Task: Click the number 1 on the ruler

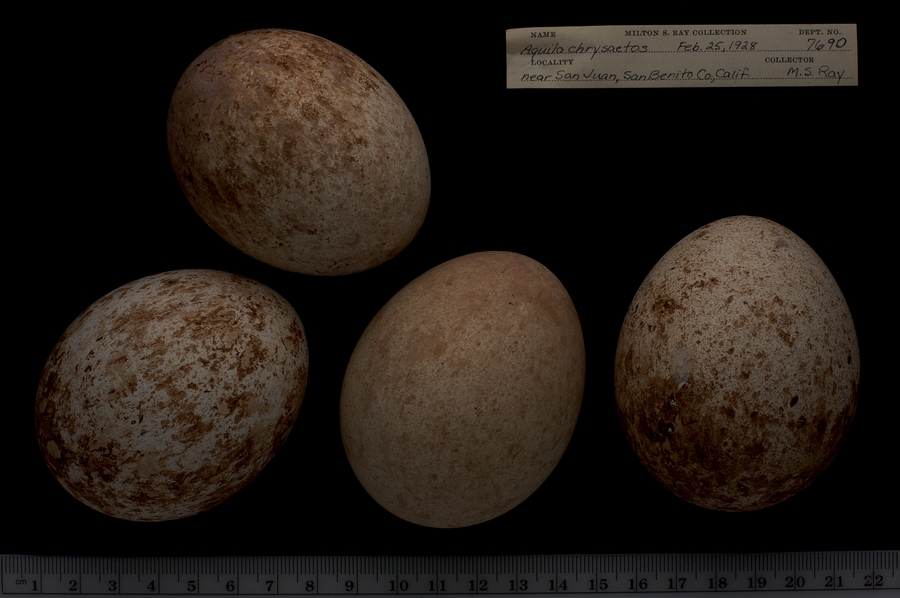Action: click(x=34, y=585)
